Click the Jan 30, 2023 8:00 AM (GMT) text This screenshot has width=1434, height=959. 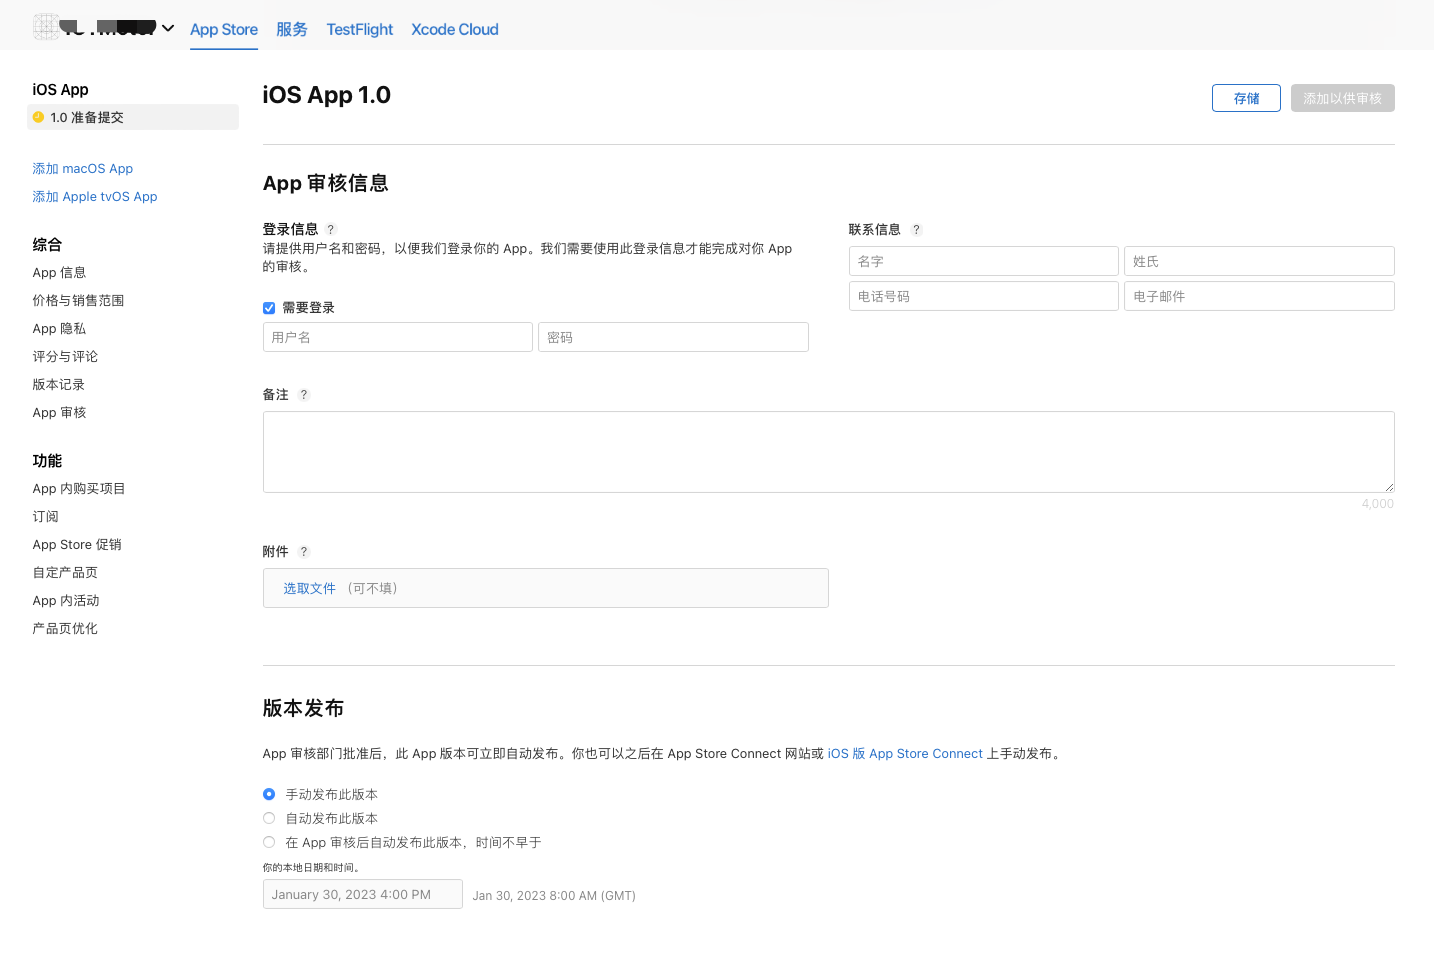point(554,895)
